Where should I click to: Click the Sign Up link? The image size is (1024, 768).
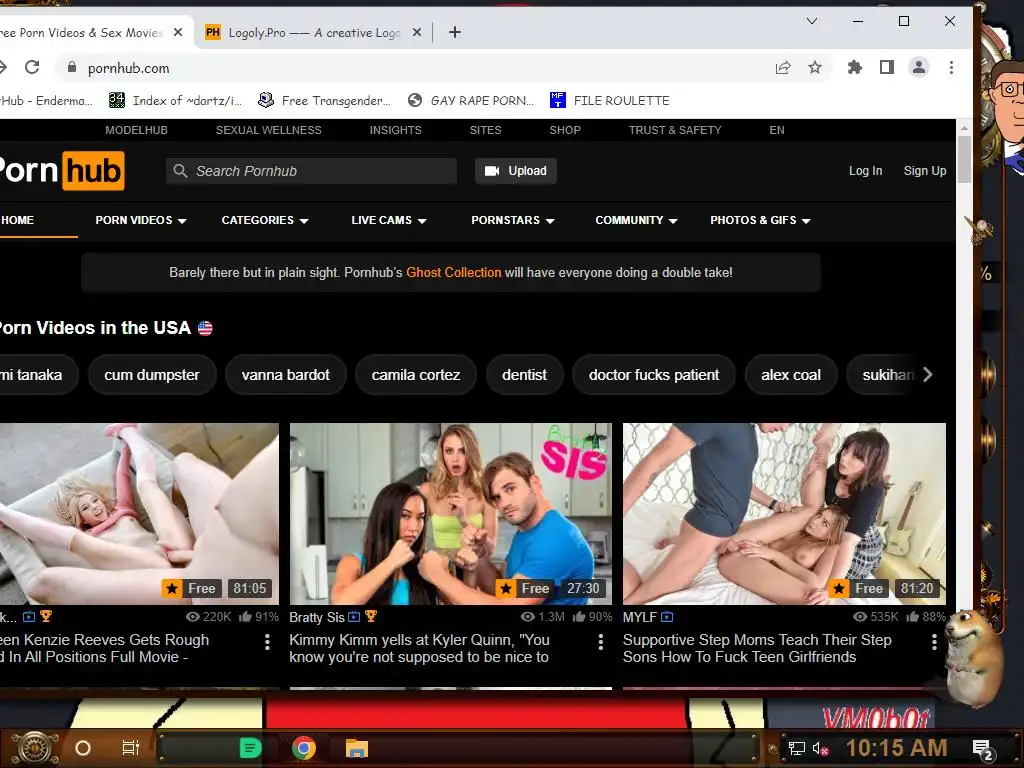(925, 170)
